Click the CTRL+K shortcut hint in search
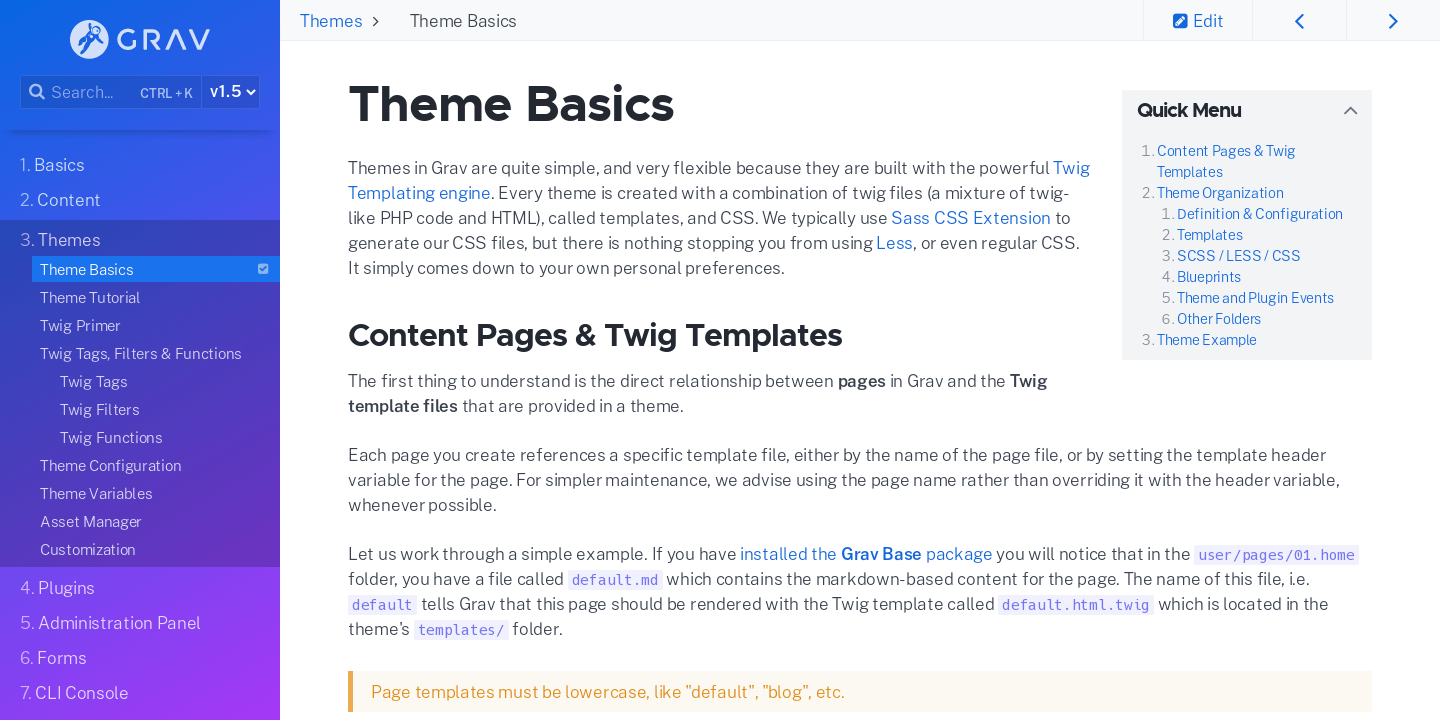Viewport: 1440px width, 720px height. [x=166, y=92]
